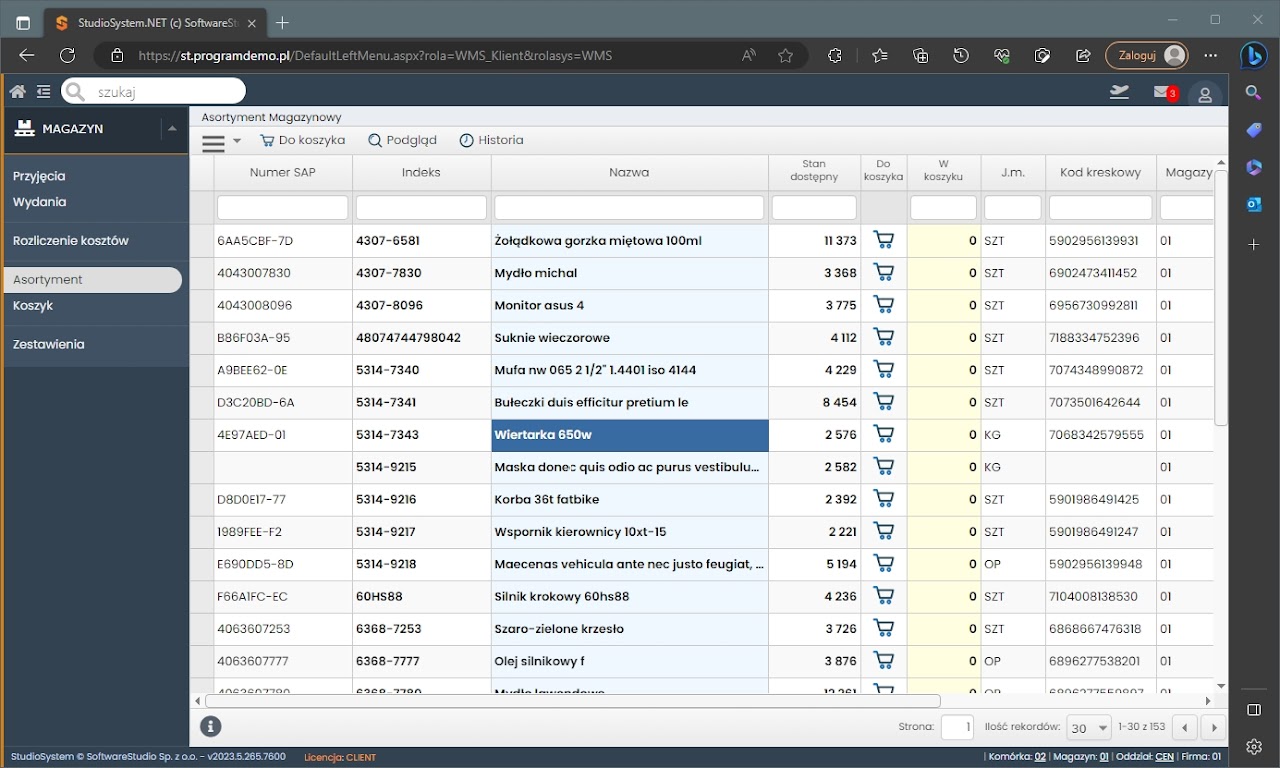Open the hamburger grid menu dropdown

(221, 141)
